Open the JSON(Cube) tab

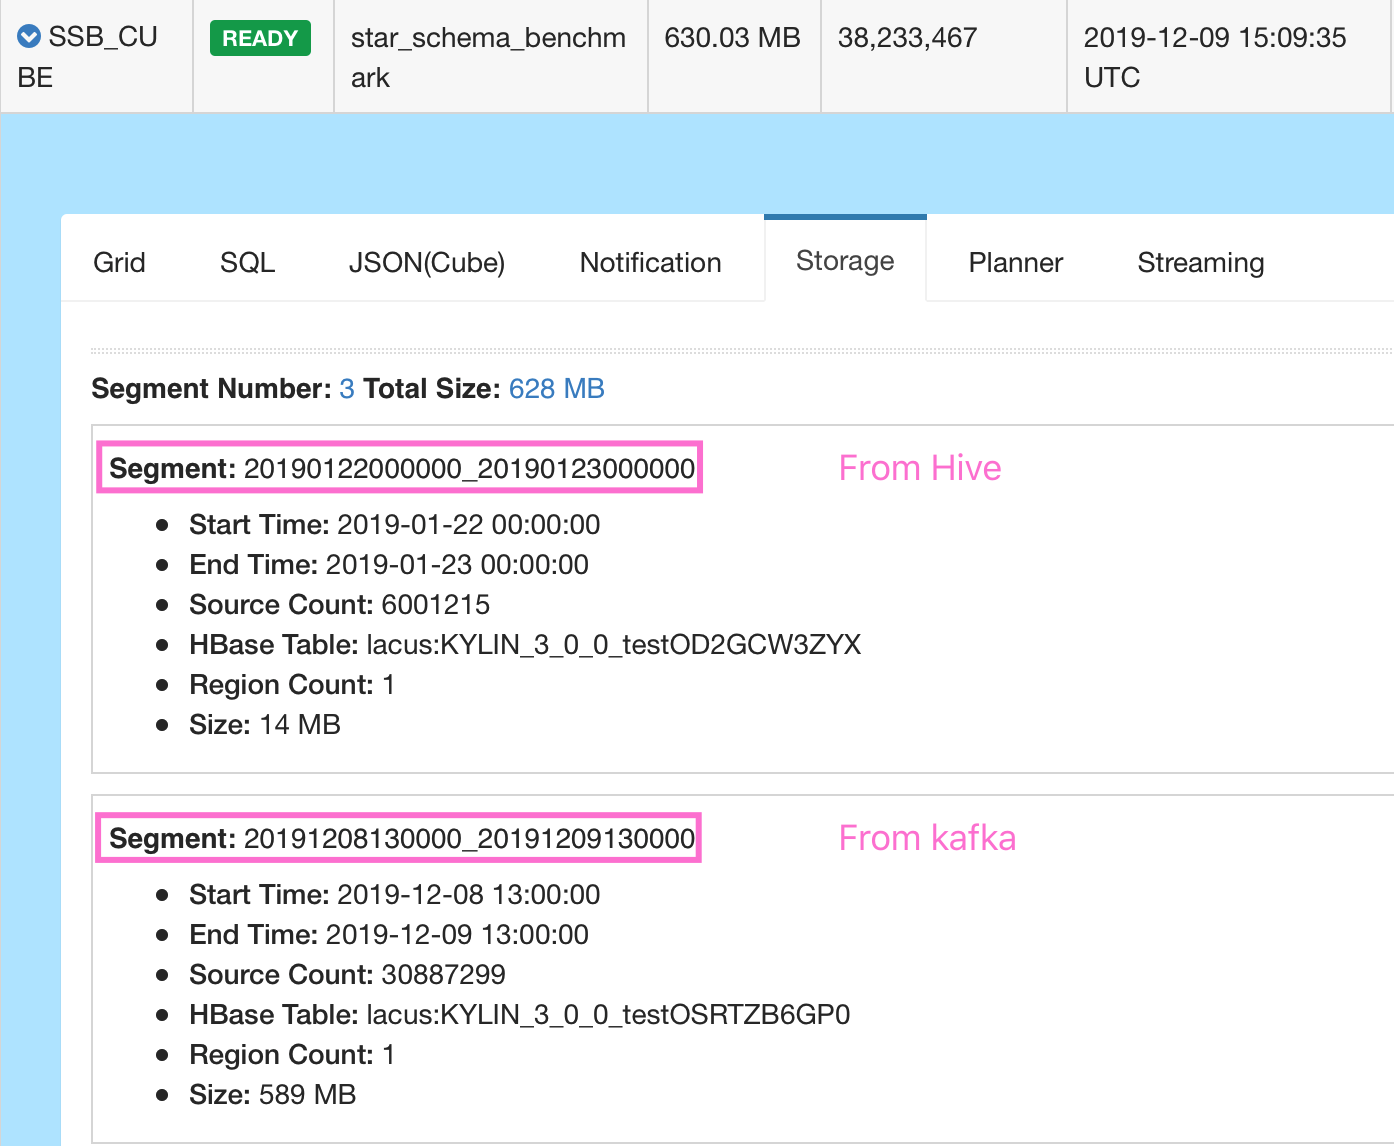click(x=426, y=262)
